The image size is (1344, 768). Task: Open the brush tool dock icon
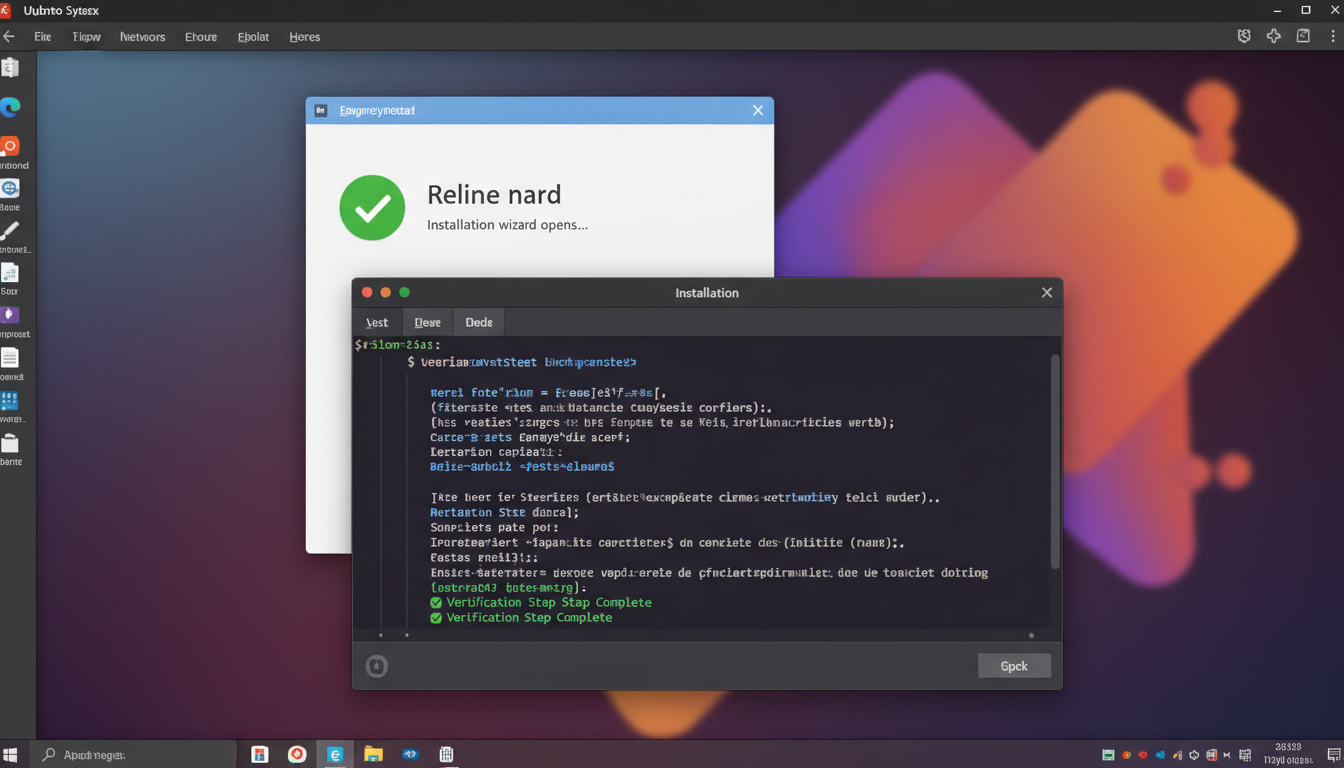(x=10, y=231)
